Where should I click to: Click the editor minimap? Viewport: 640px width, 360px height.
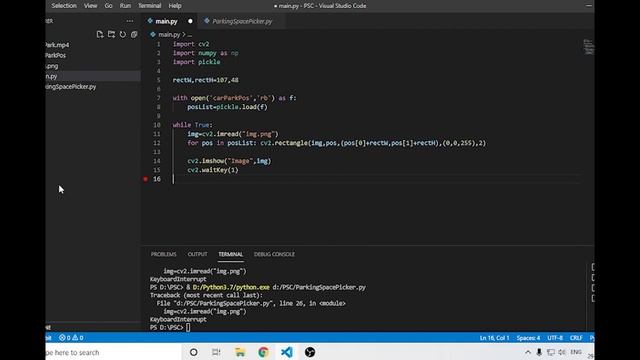point(588,47)
